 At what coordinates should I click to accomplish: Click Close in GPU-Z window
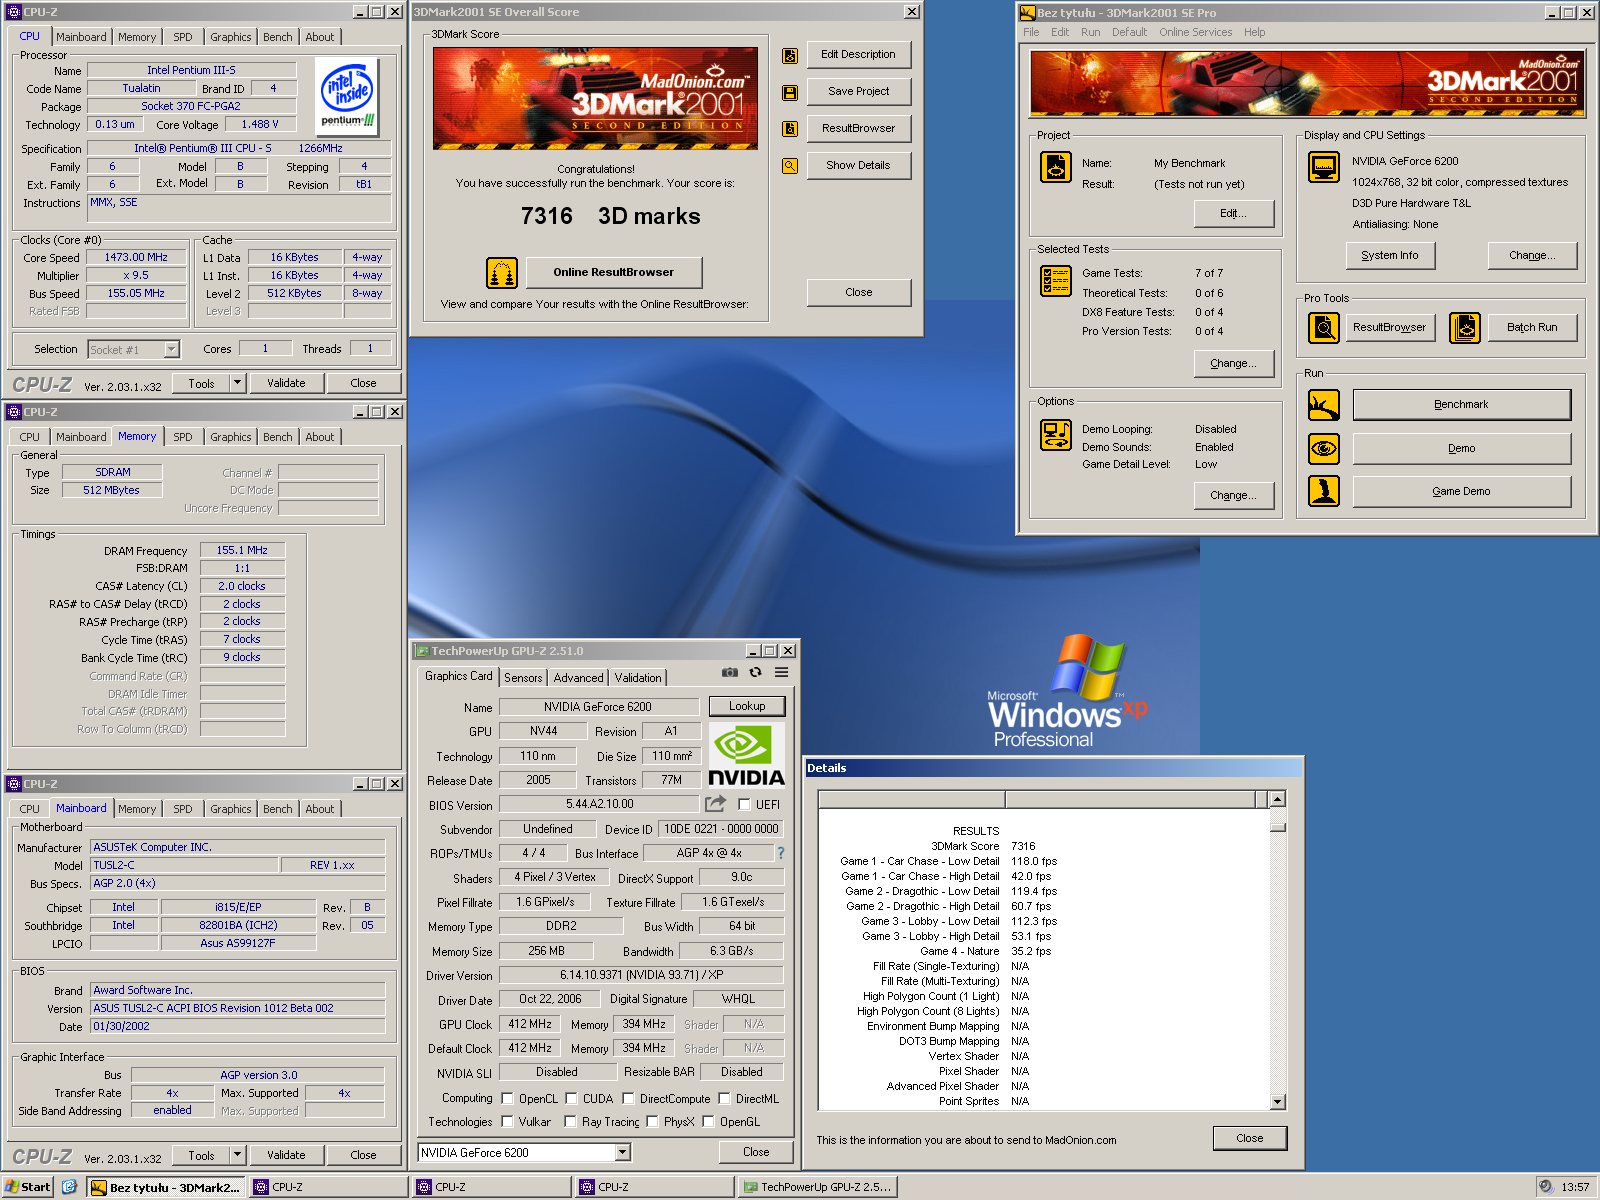click(756, 1152)
